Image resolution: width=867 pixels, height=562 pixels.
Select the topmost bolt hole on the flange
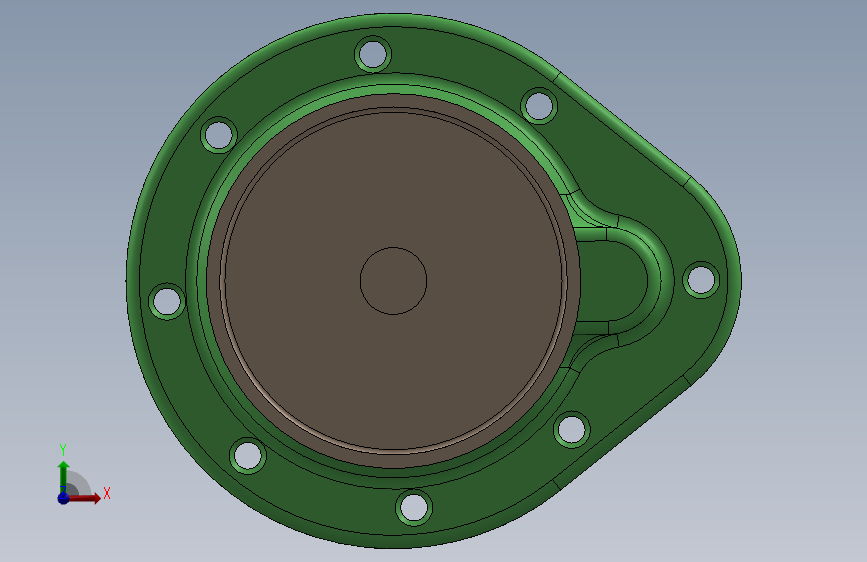[x=373, y=54]
